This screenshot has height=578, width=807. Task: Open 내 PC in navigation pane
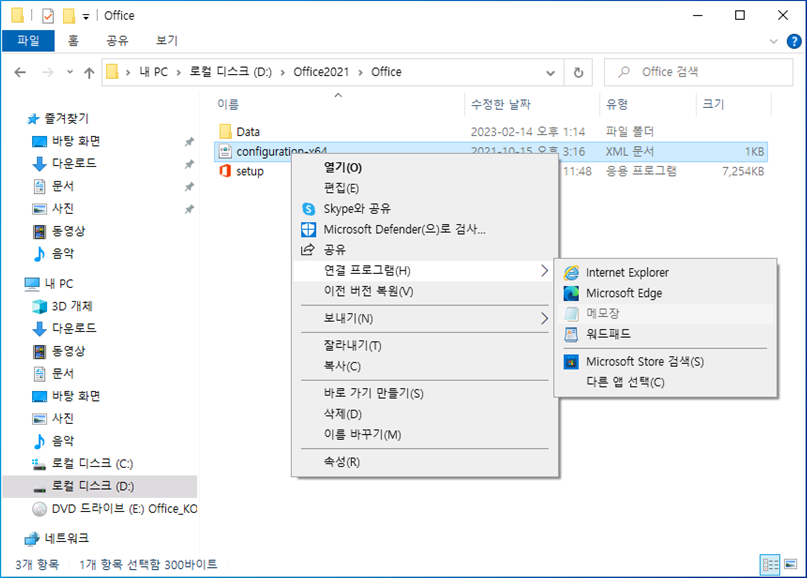point(59,284)
